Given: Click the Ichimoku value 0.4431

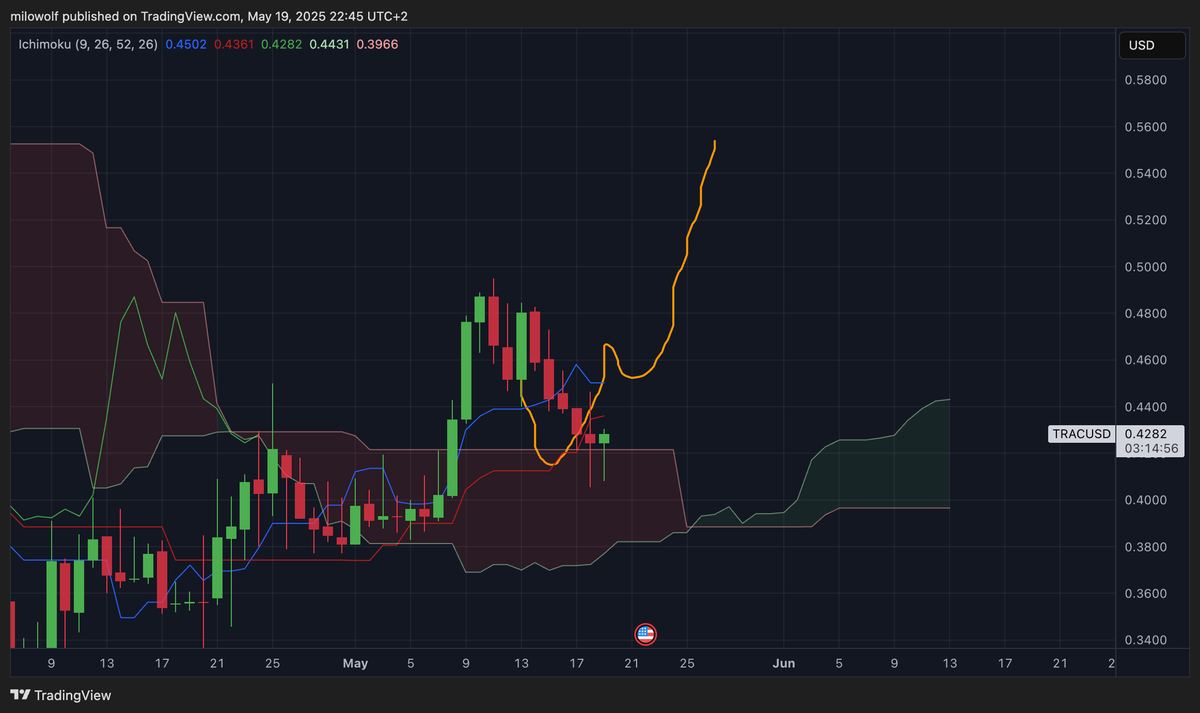Looking at the screenshot, I should coord(330,45).
